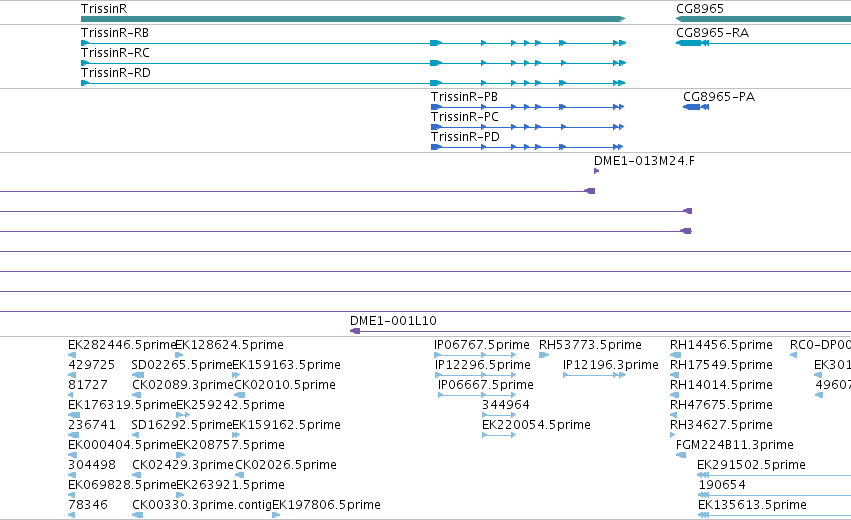Click the RH34627.5prime cDNA label
The height and width of the screenshot is (520, 851).
click(721, 425)
